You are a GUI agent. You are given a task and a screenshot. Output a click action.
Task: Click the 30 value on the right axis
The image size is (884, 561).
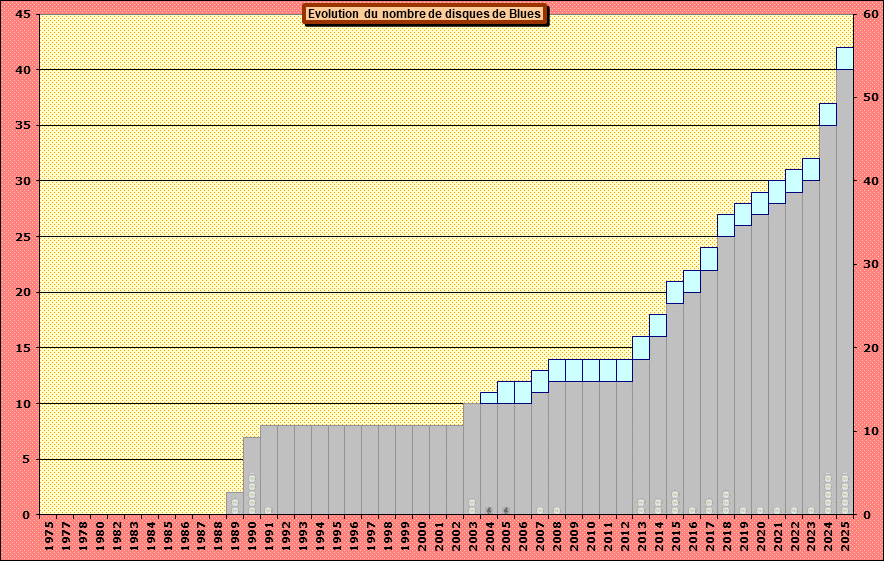click(x=870, y=265)
